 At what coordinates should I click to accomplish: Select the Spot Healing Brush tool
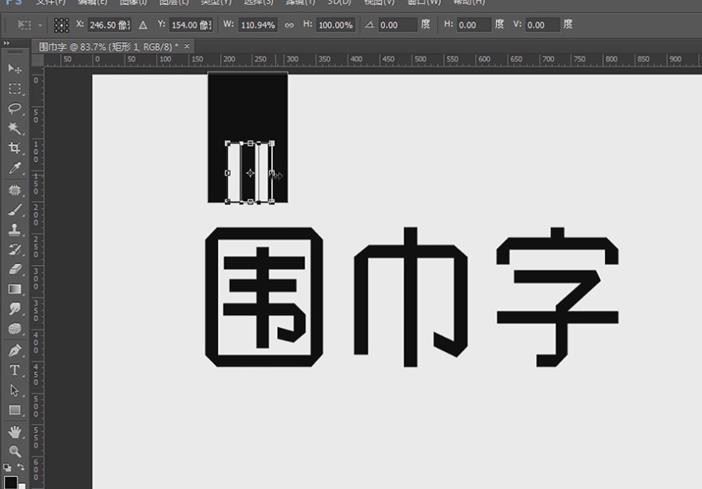click(14, 190)
